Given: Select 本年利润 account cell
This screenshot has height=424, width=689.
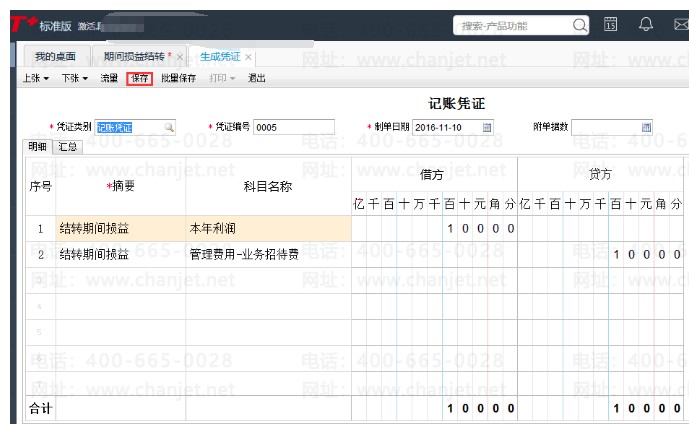Looking at the screenshot, I should click(x=268, y=228).
